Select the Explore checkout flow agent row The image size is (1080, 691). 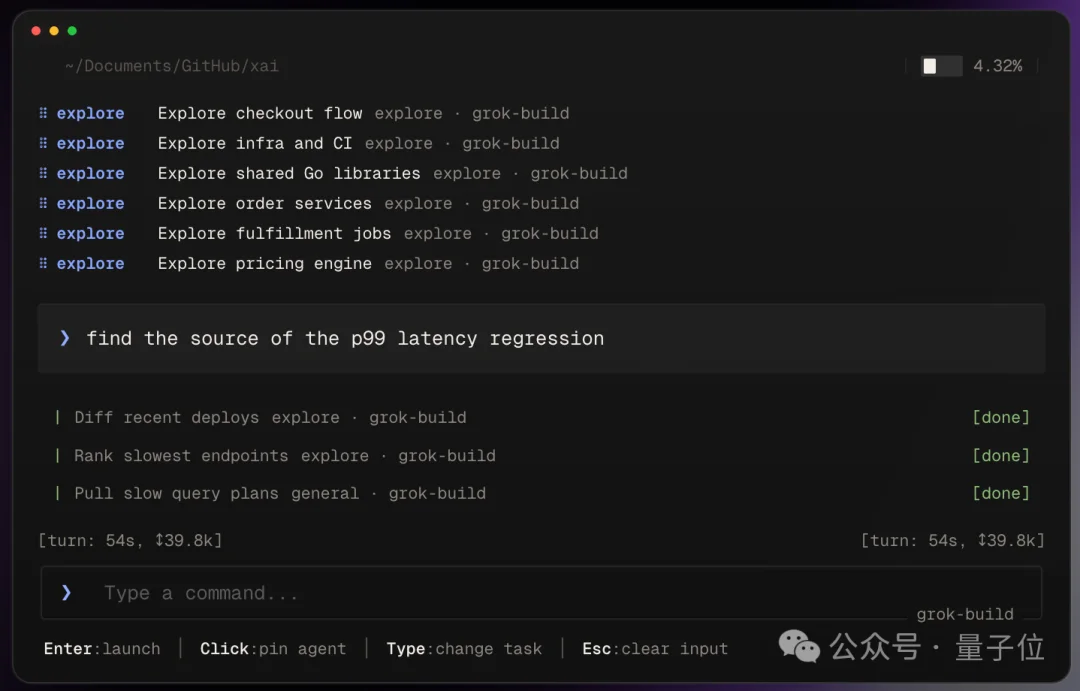click(x=304, y=113)
